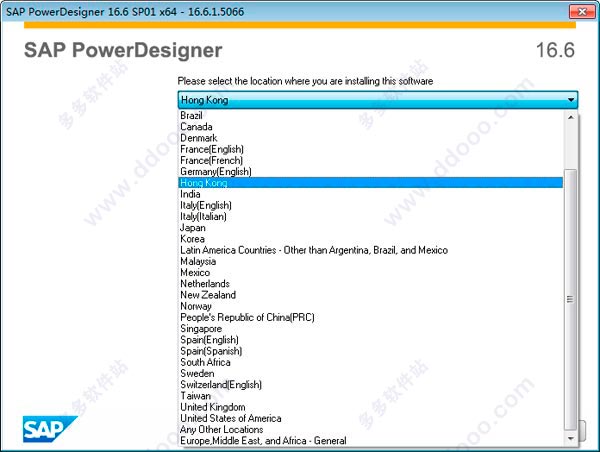Viewport: 600px width, 452px height.
Task: Select Germany(English) entry
Action: click(371, 171)
